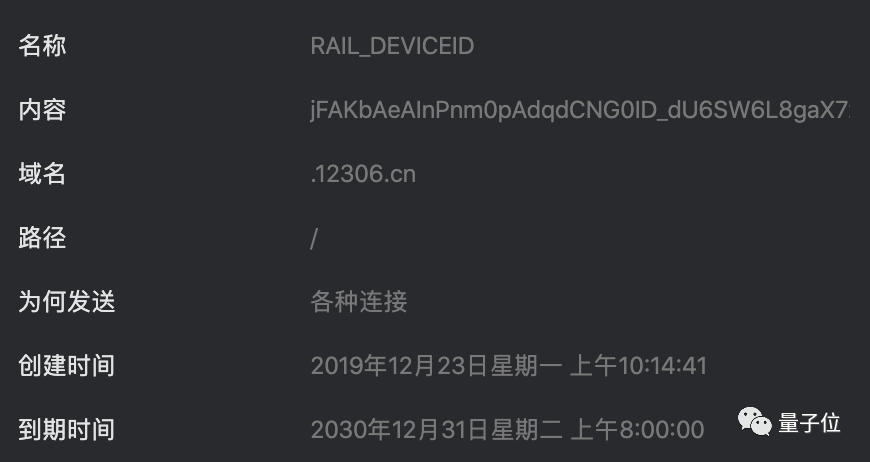Select the 各种连接 send-reason value

[x=359, y=302]
